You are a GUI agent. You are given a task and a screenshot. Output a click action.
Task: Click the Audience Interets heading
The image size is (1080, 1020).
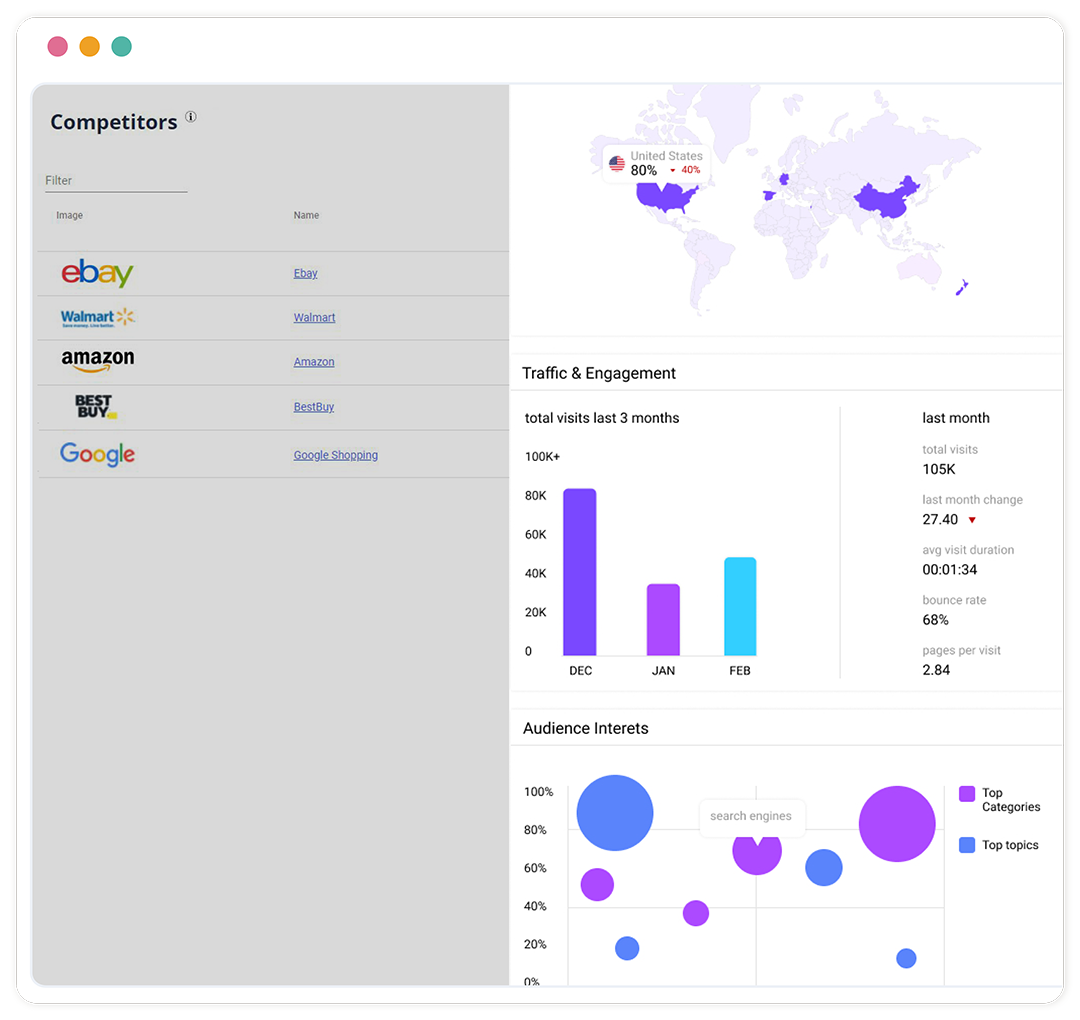[x=585, y=729]
